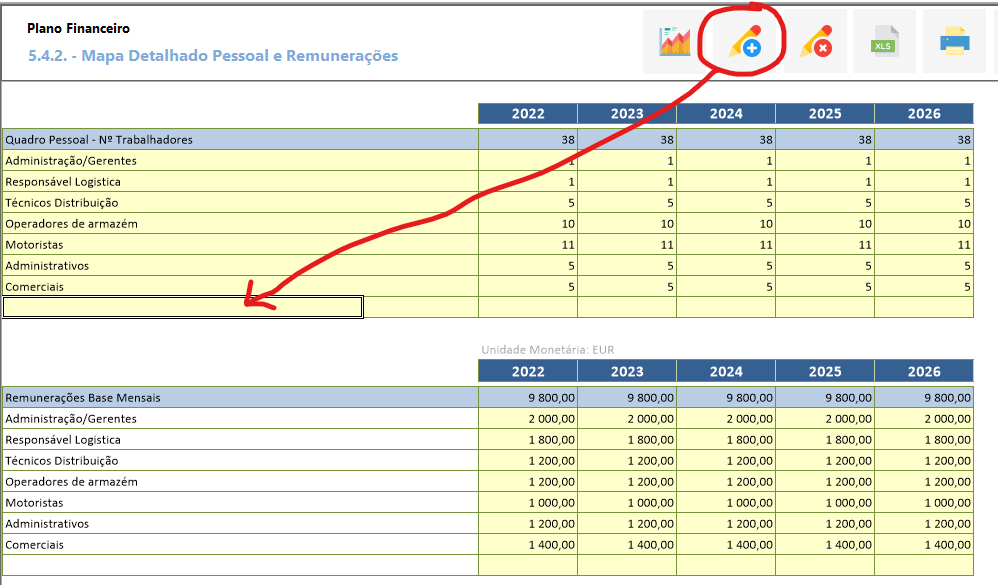Select 'Remunerações Base Mensais' header row
This screenshot has height=585, width=998.
[x=241, y=397]
